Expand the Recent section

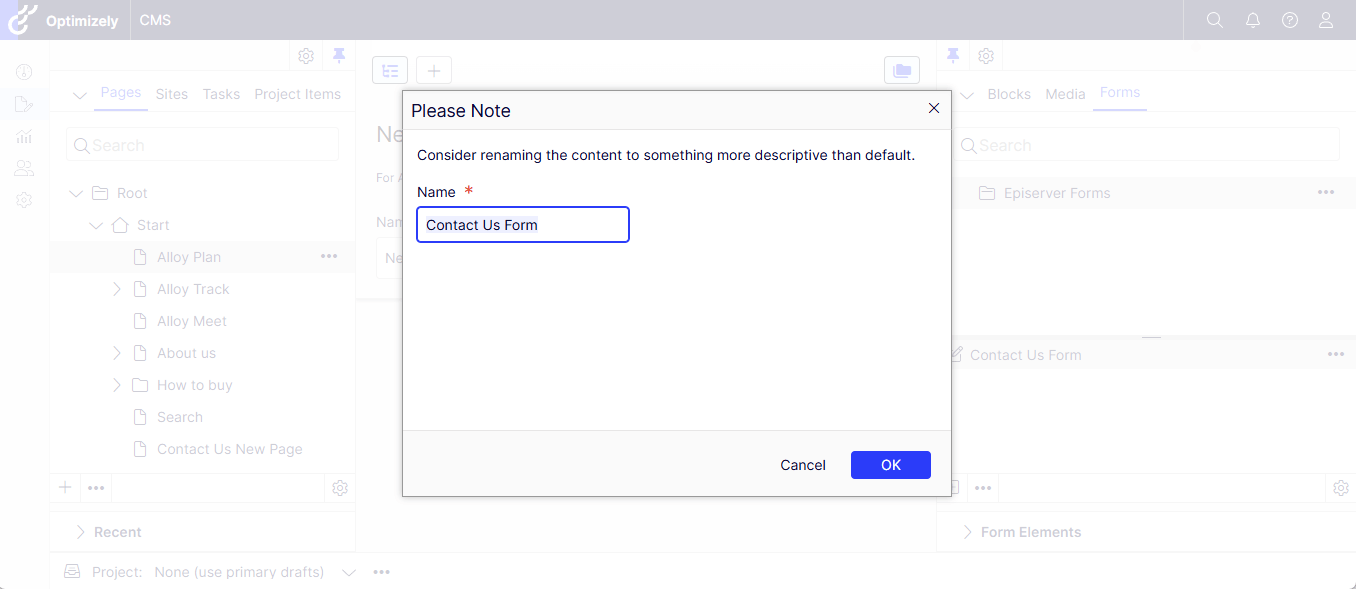point(81,532)
